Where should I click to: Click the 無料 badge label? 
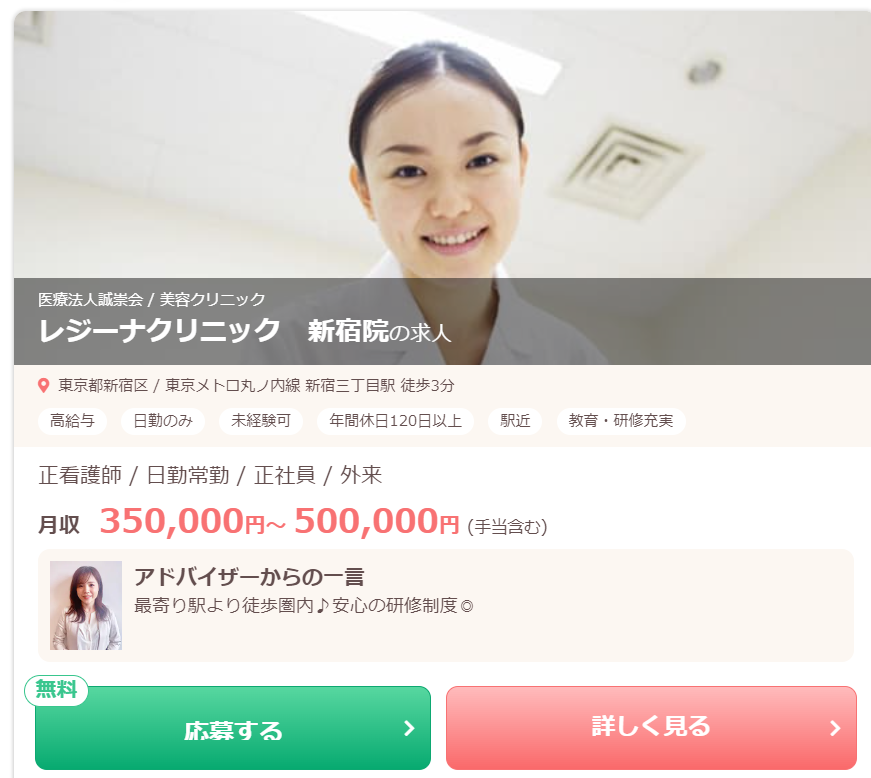56,690
